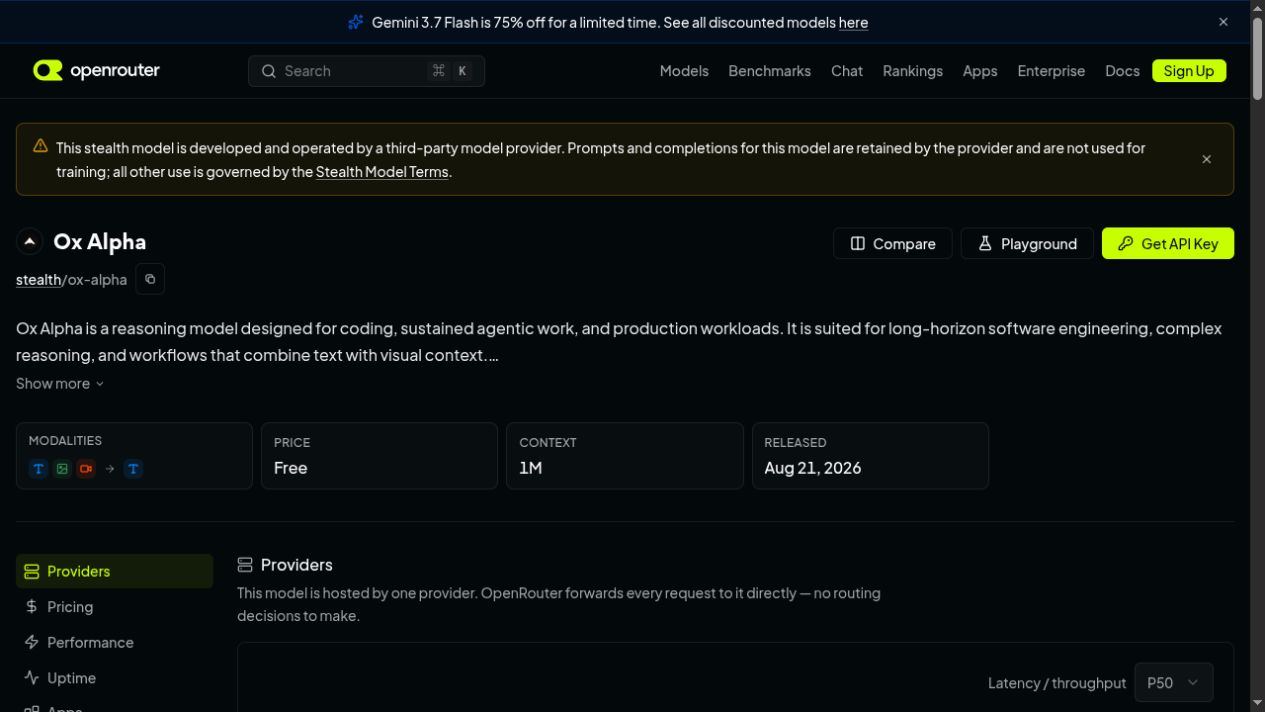Open the Enterprise page
This screenshot has height=712, width=1265.
[1051, 71]
